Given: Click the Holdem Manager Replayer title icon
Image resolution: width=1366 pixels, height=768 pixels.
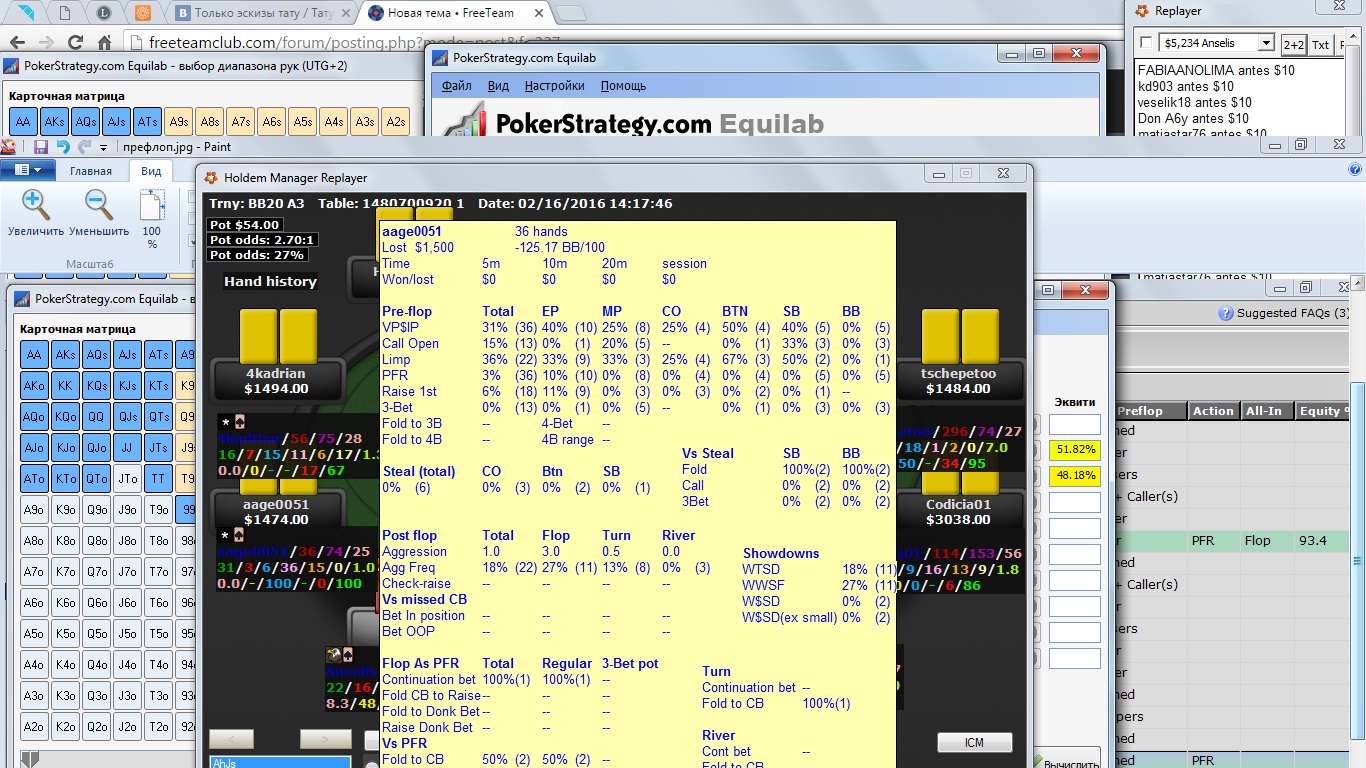Looking at the screenshot, I should click(x=211, y=177).
